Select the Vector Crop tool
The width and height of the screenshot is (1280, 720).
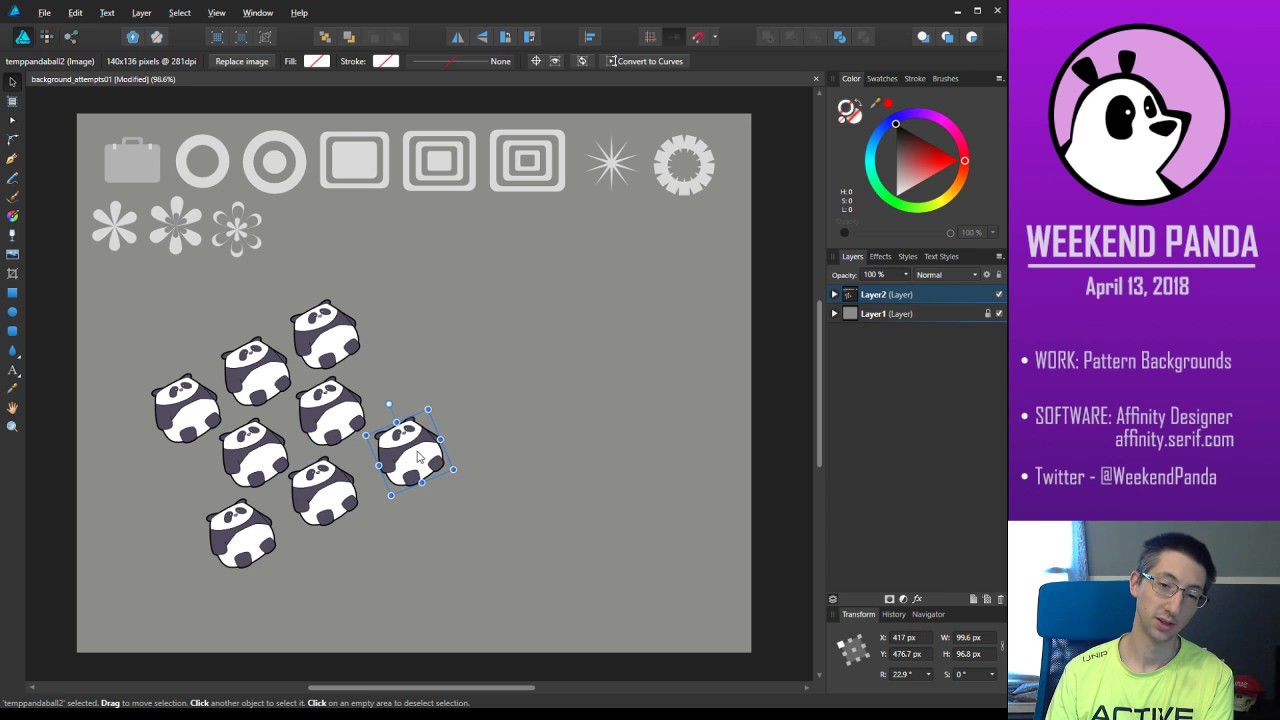pyautogui.click(x=12, y=274)
